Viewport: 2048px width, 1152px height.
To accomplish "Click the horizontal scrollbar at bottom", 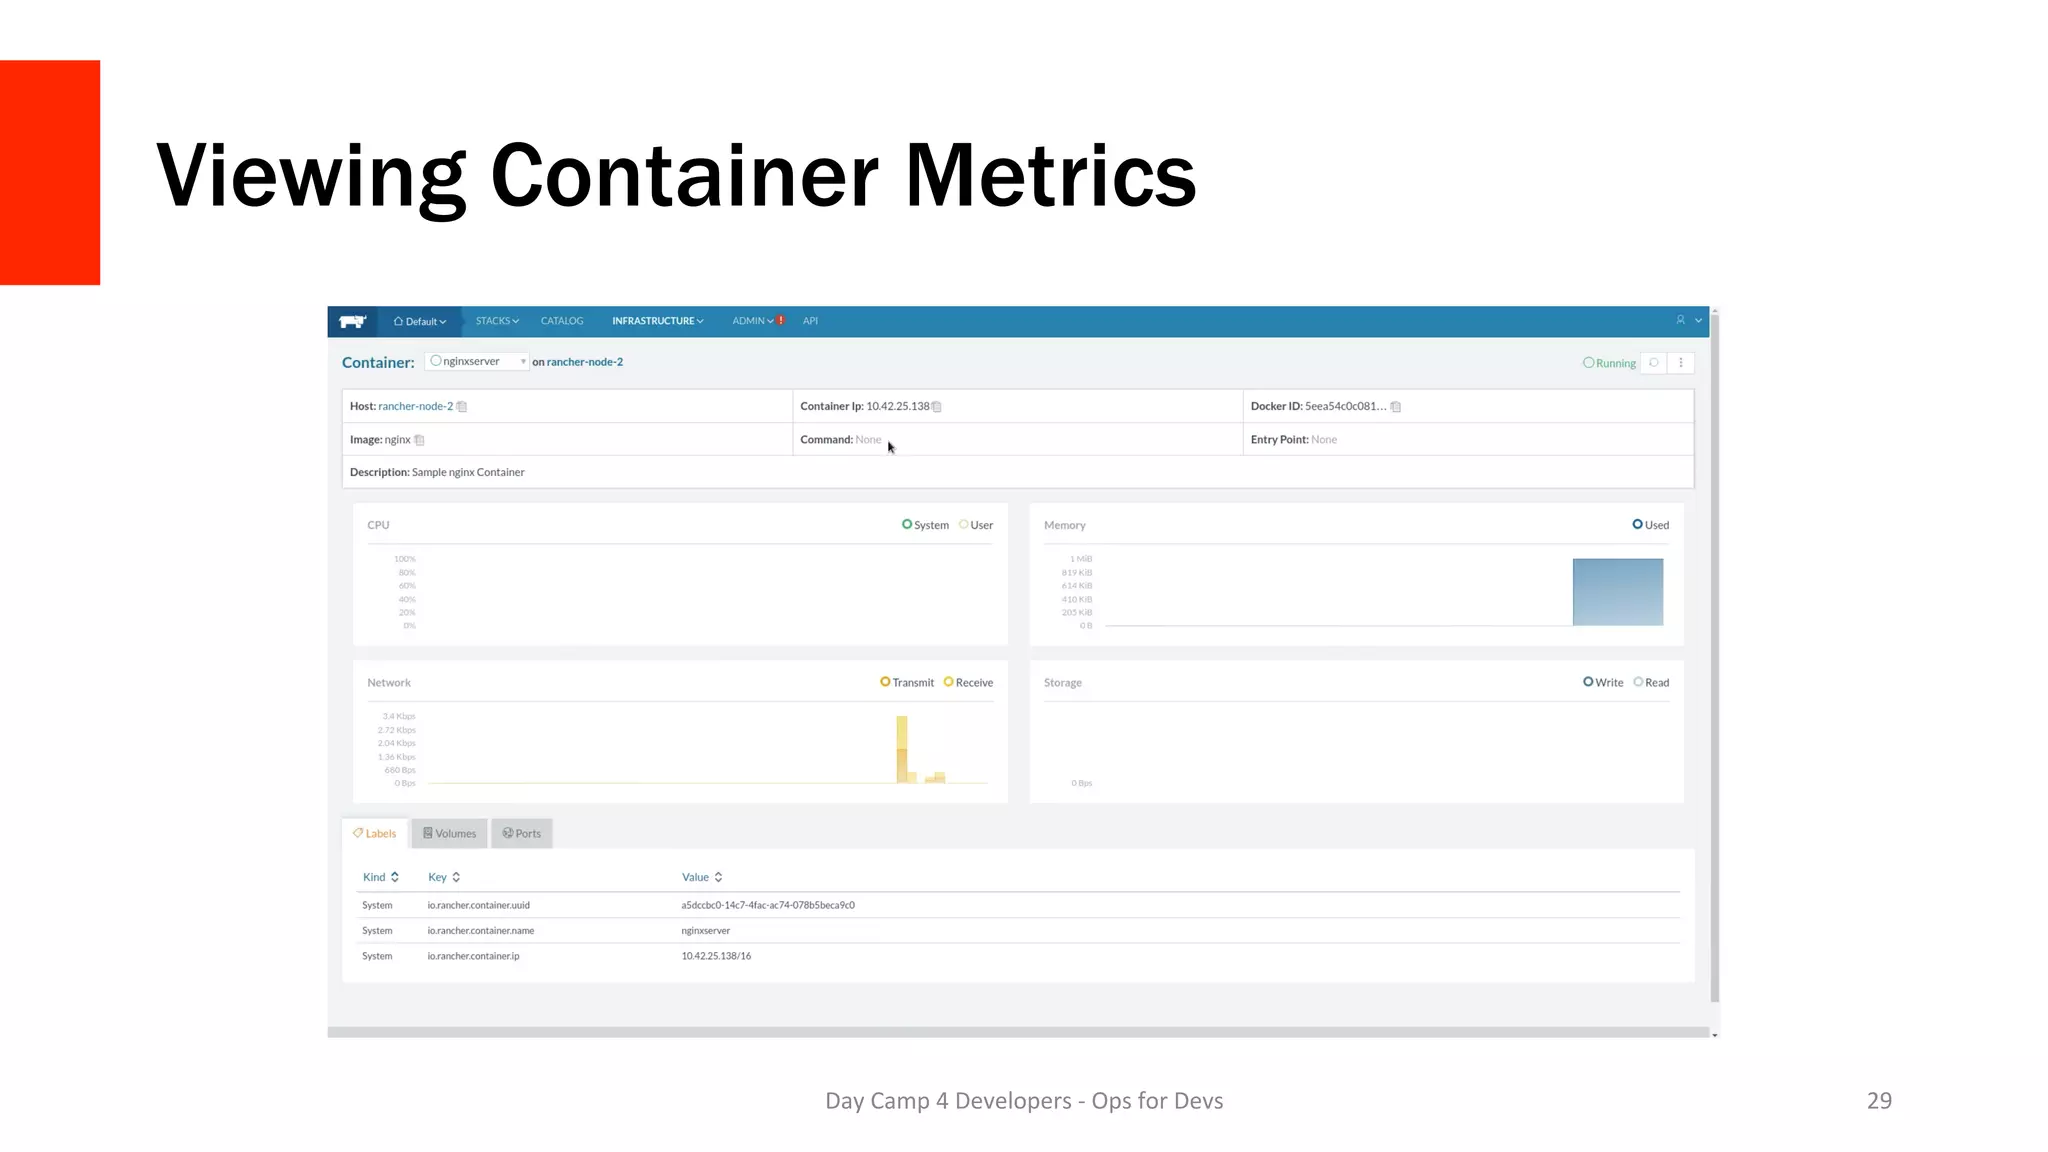I will coord(1018,1032).
